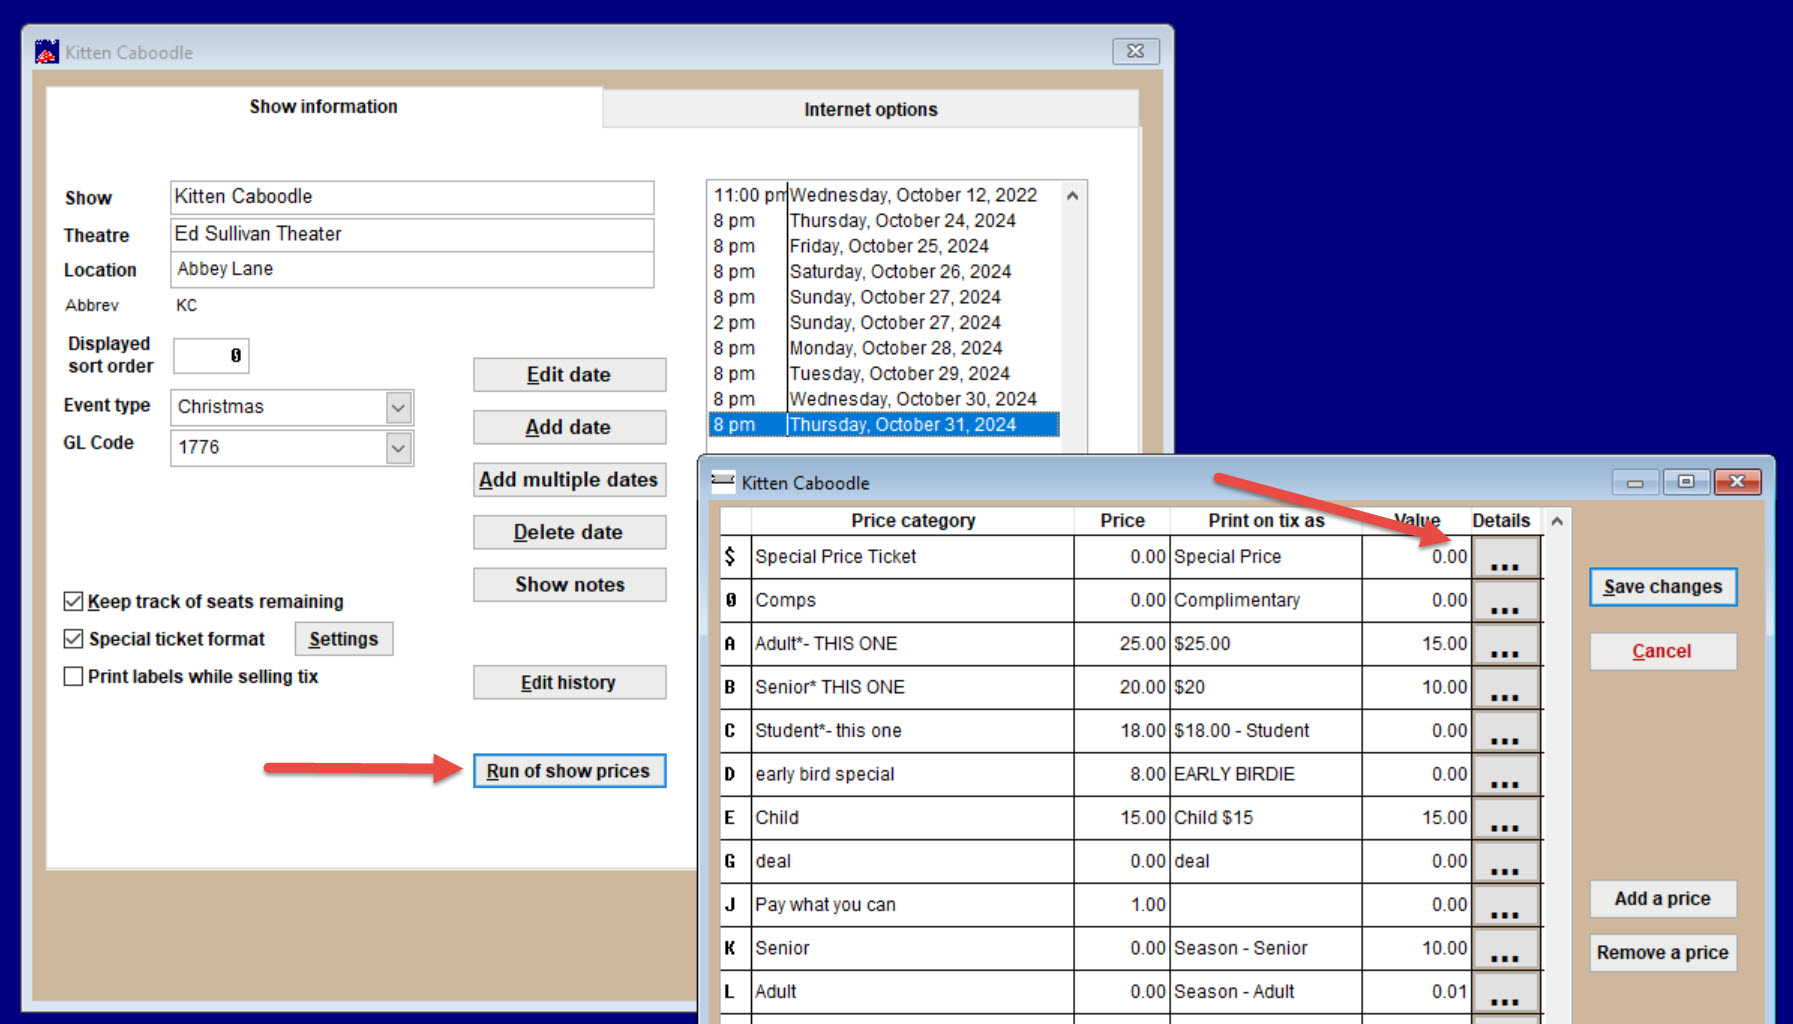The image size is (1793, 1024).
Task: Select 2 pm Sunday, October 27 date
Action: pos(884,323)
